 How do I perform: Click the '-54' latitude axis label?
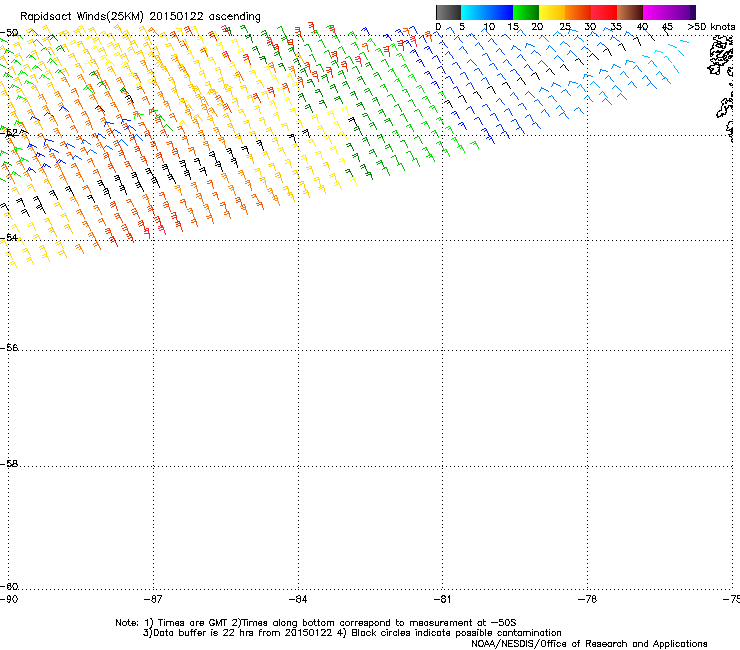(9, 237)
